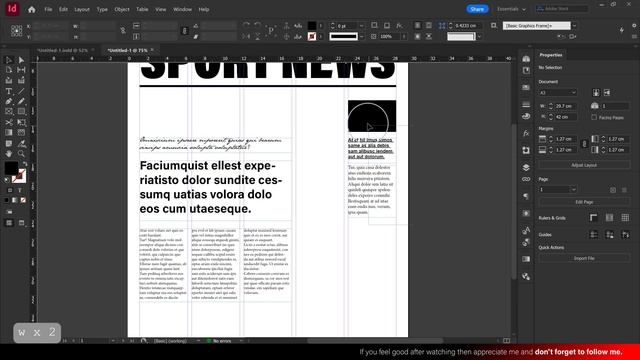Screen dimensions: 640x360
Task: Toggle show guides button
Action: (593, 234)
